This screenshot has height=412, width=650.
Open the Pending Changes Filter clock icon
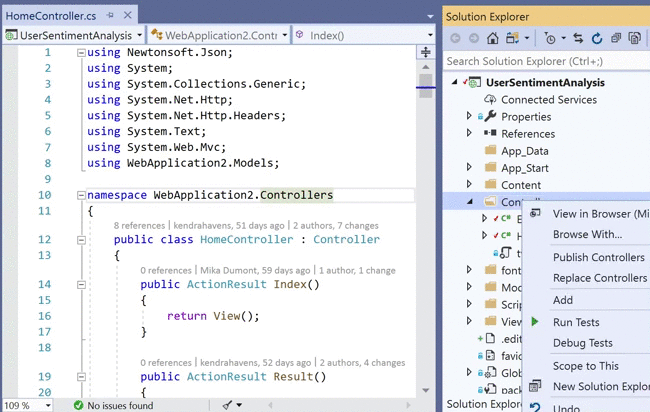(x=550, y=39)
